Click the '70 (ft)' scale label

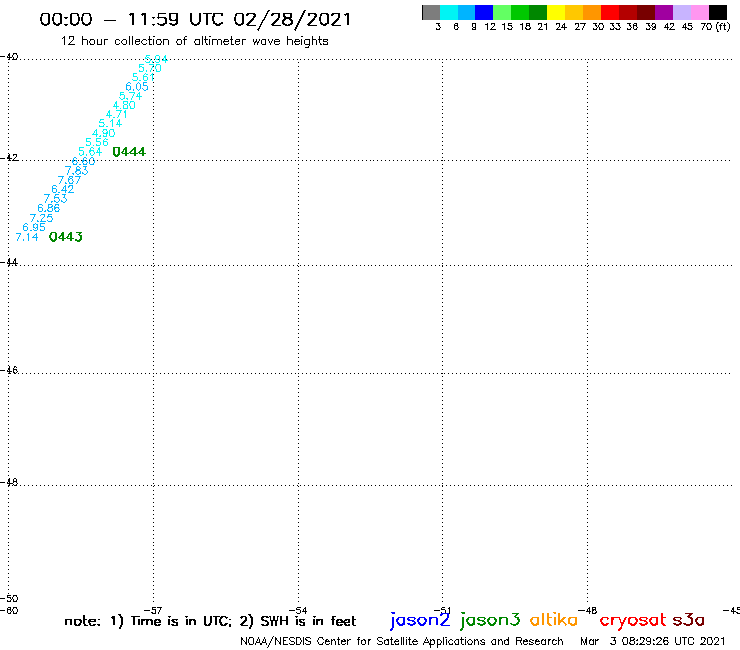coord(715,26)
